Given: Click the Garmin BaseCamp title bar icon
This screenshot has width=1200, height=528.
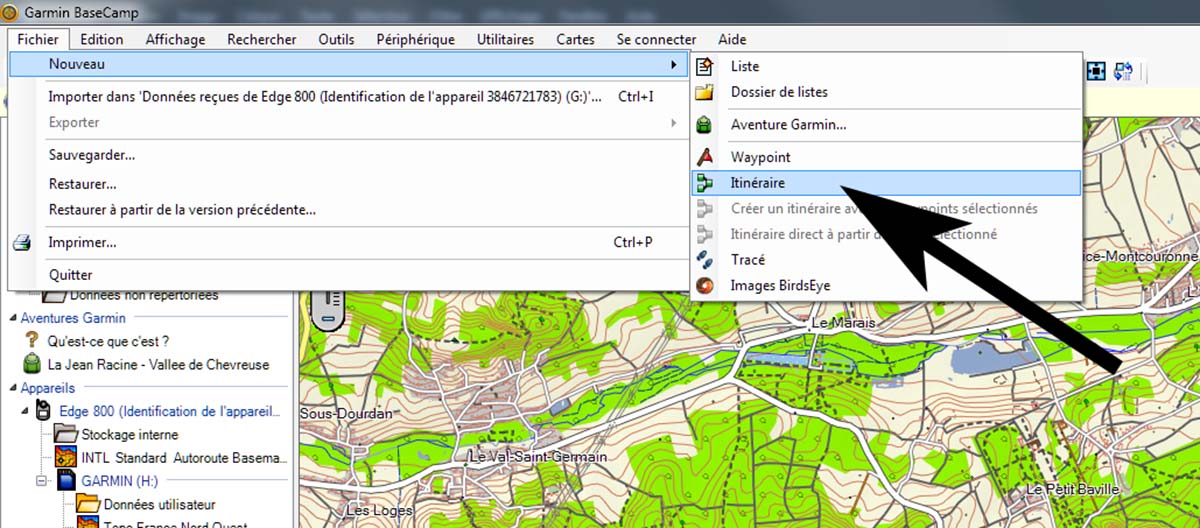Looking at the screenshot, I should (10, 12).
